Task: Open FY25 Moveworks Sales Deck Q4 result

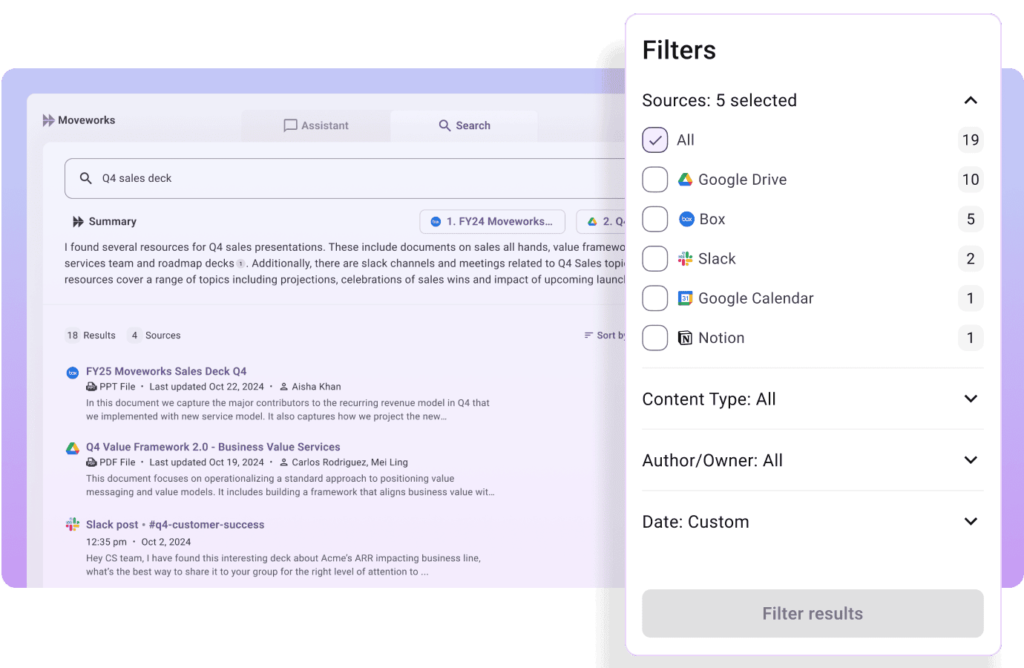Action: tap(166, 371)
